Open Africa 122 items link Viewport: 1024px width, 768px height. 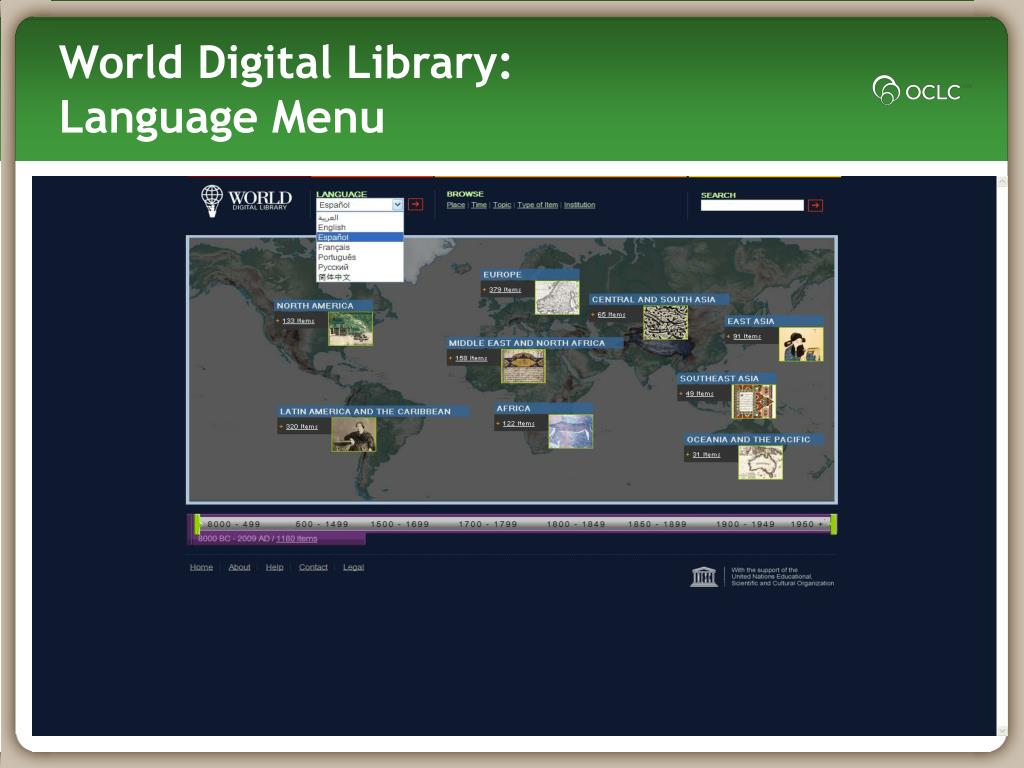click(519, 424)
